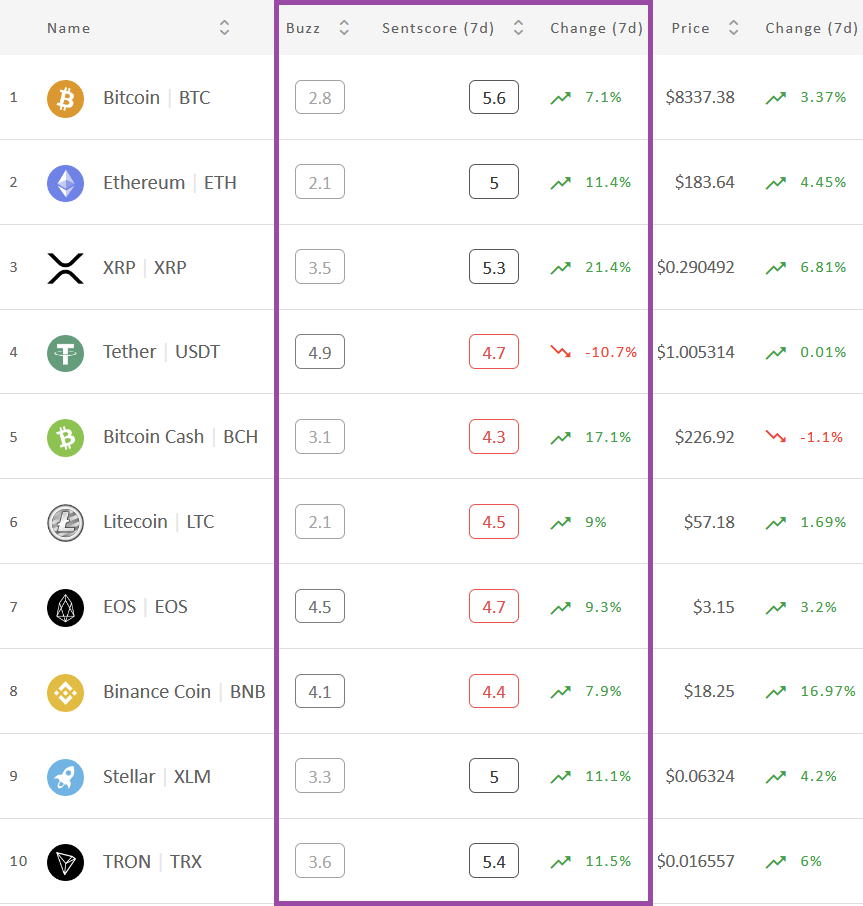
Task: Click Tether's red 4.7 sentscore box
Action: click(494, 352)
